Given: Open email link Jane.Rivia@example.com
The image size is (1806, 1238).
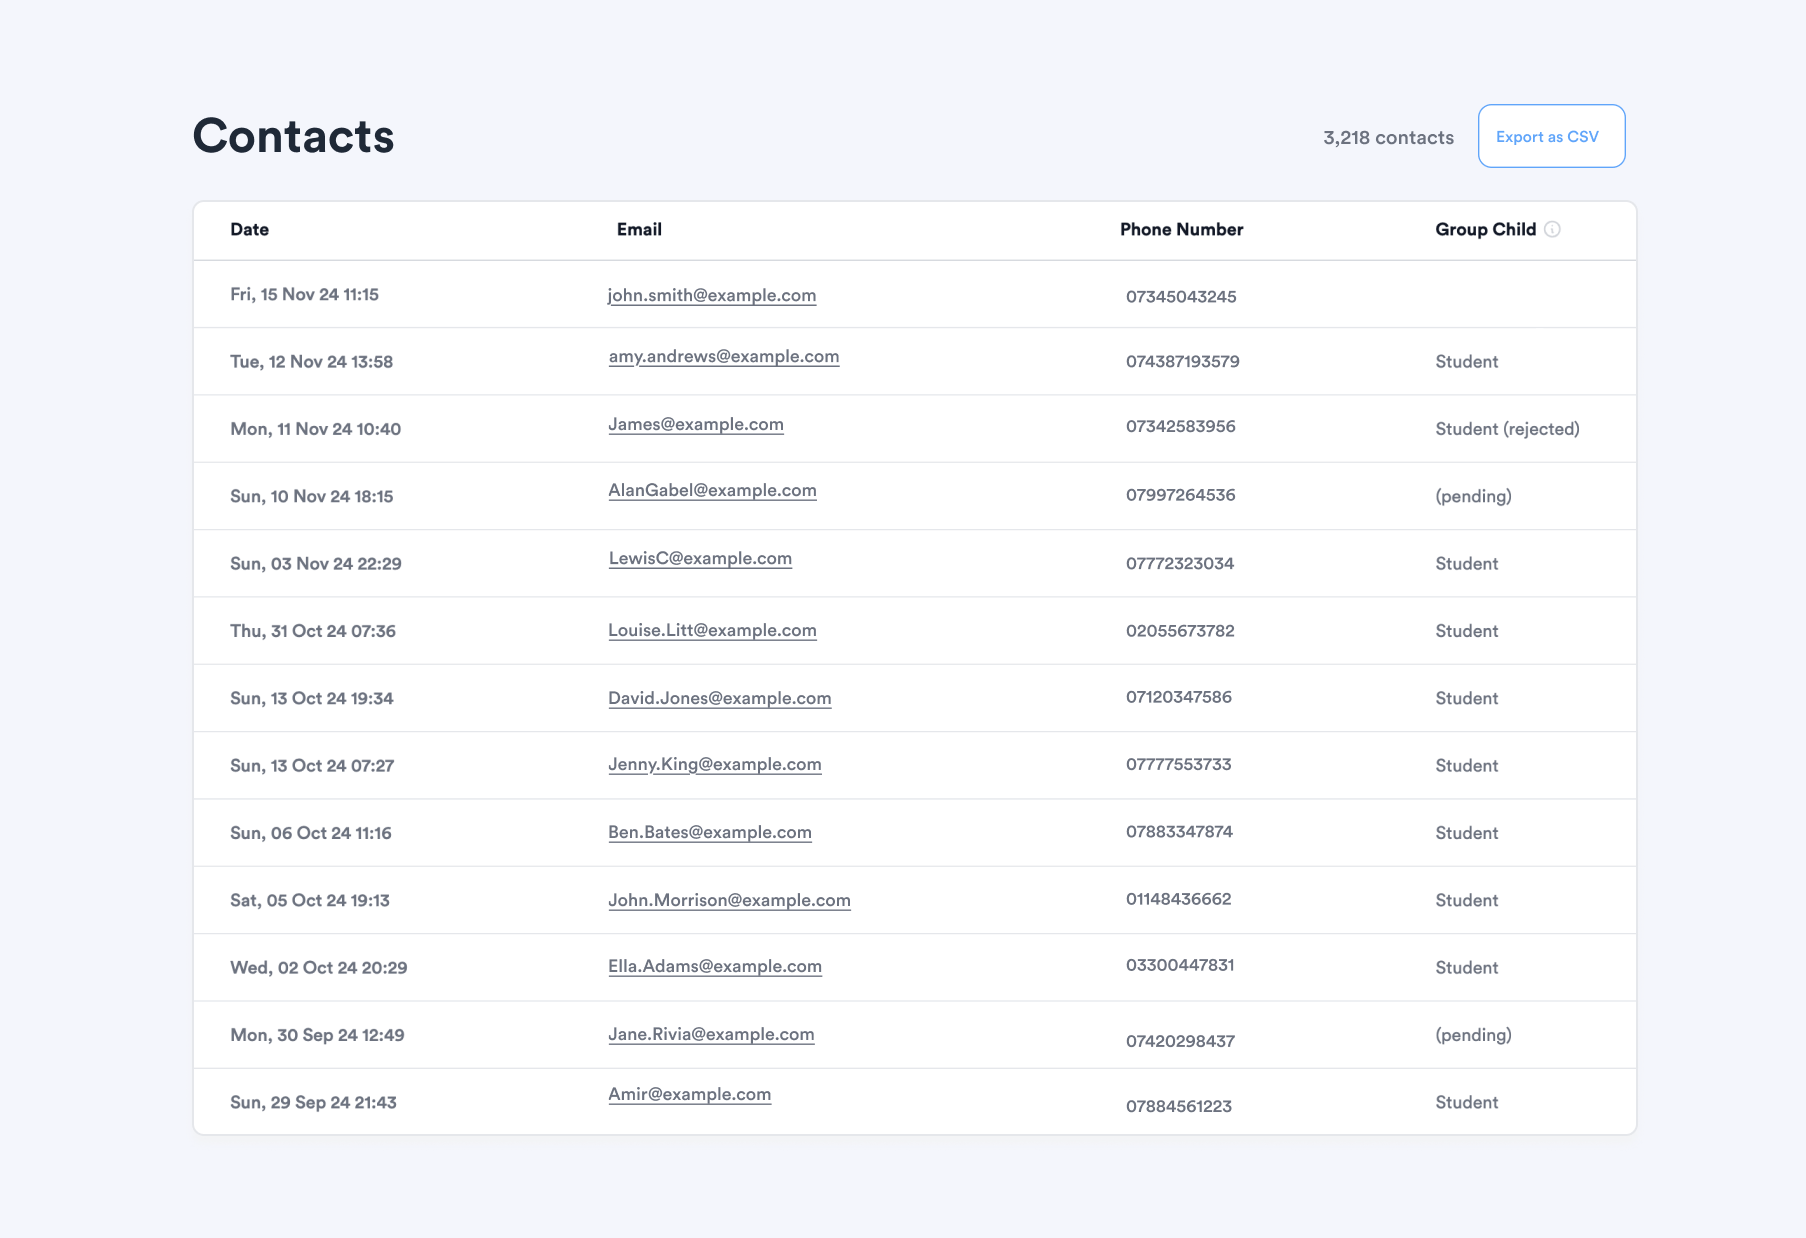Looking at the screenshot, I should coord(711,1034).
